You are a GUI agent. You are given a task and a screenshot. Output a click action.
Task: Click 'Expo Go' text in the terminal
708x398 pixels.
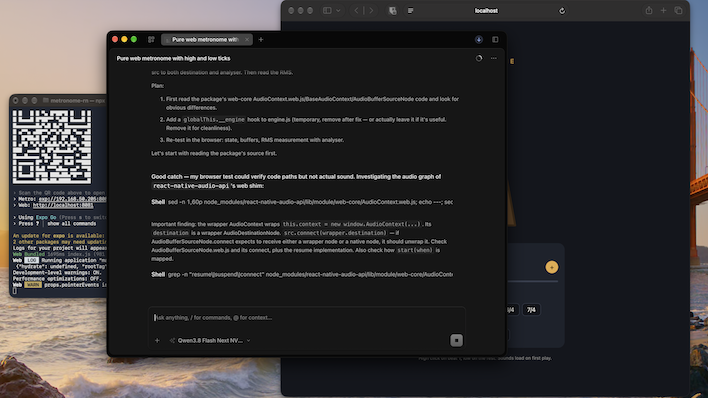[46, 217]
